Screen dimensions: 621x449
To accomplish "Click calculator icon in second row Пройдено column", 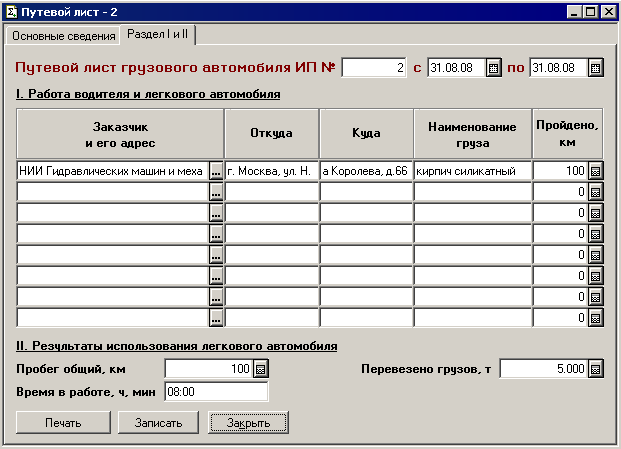I will (x=596, y=192).
